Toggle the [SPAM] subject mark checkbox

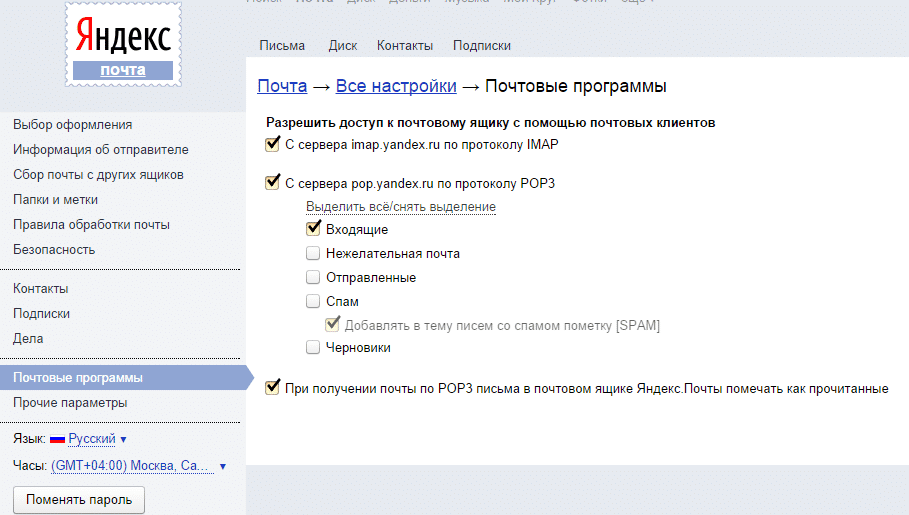click(332, 324)
